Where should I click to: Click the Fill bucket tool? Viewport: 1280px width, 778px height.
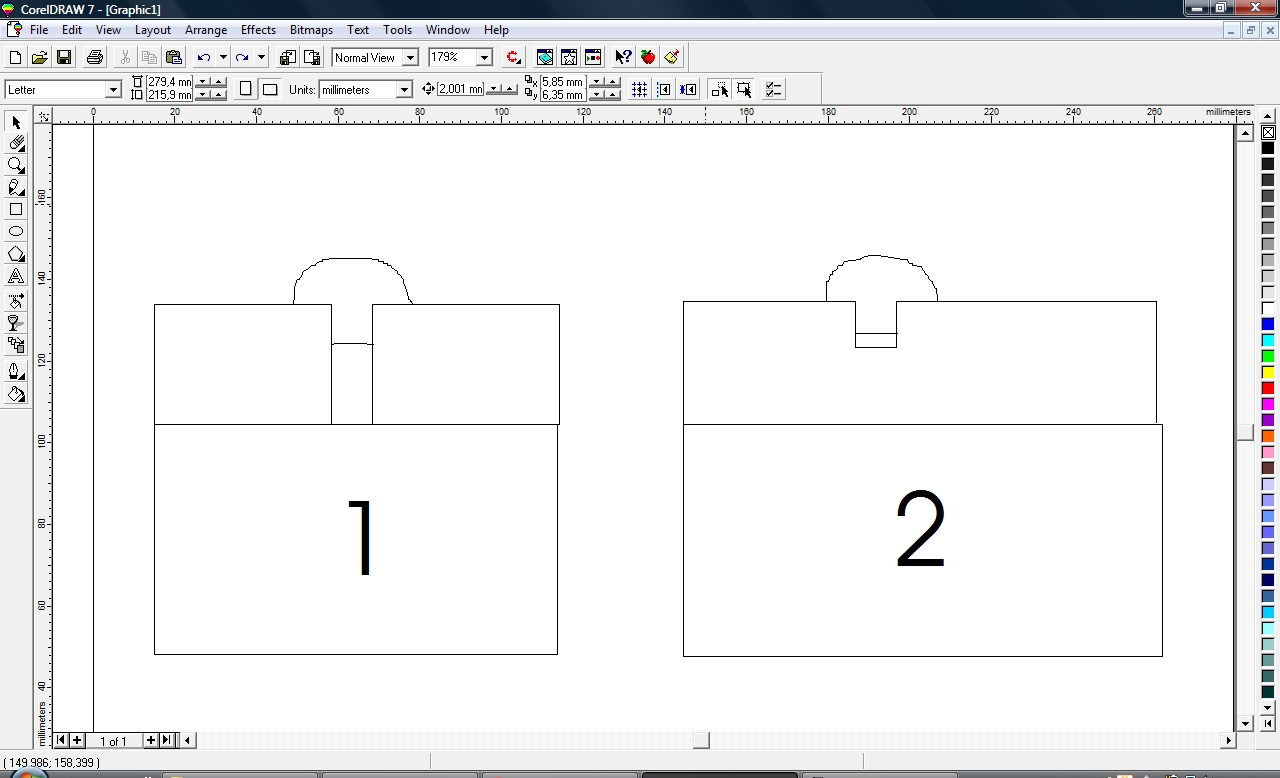(x=16, y=395)
